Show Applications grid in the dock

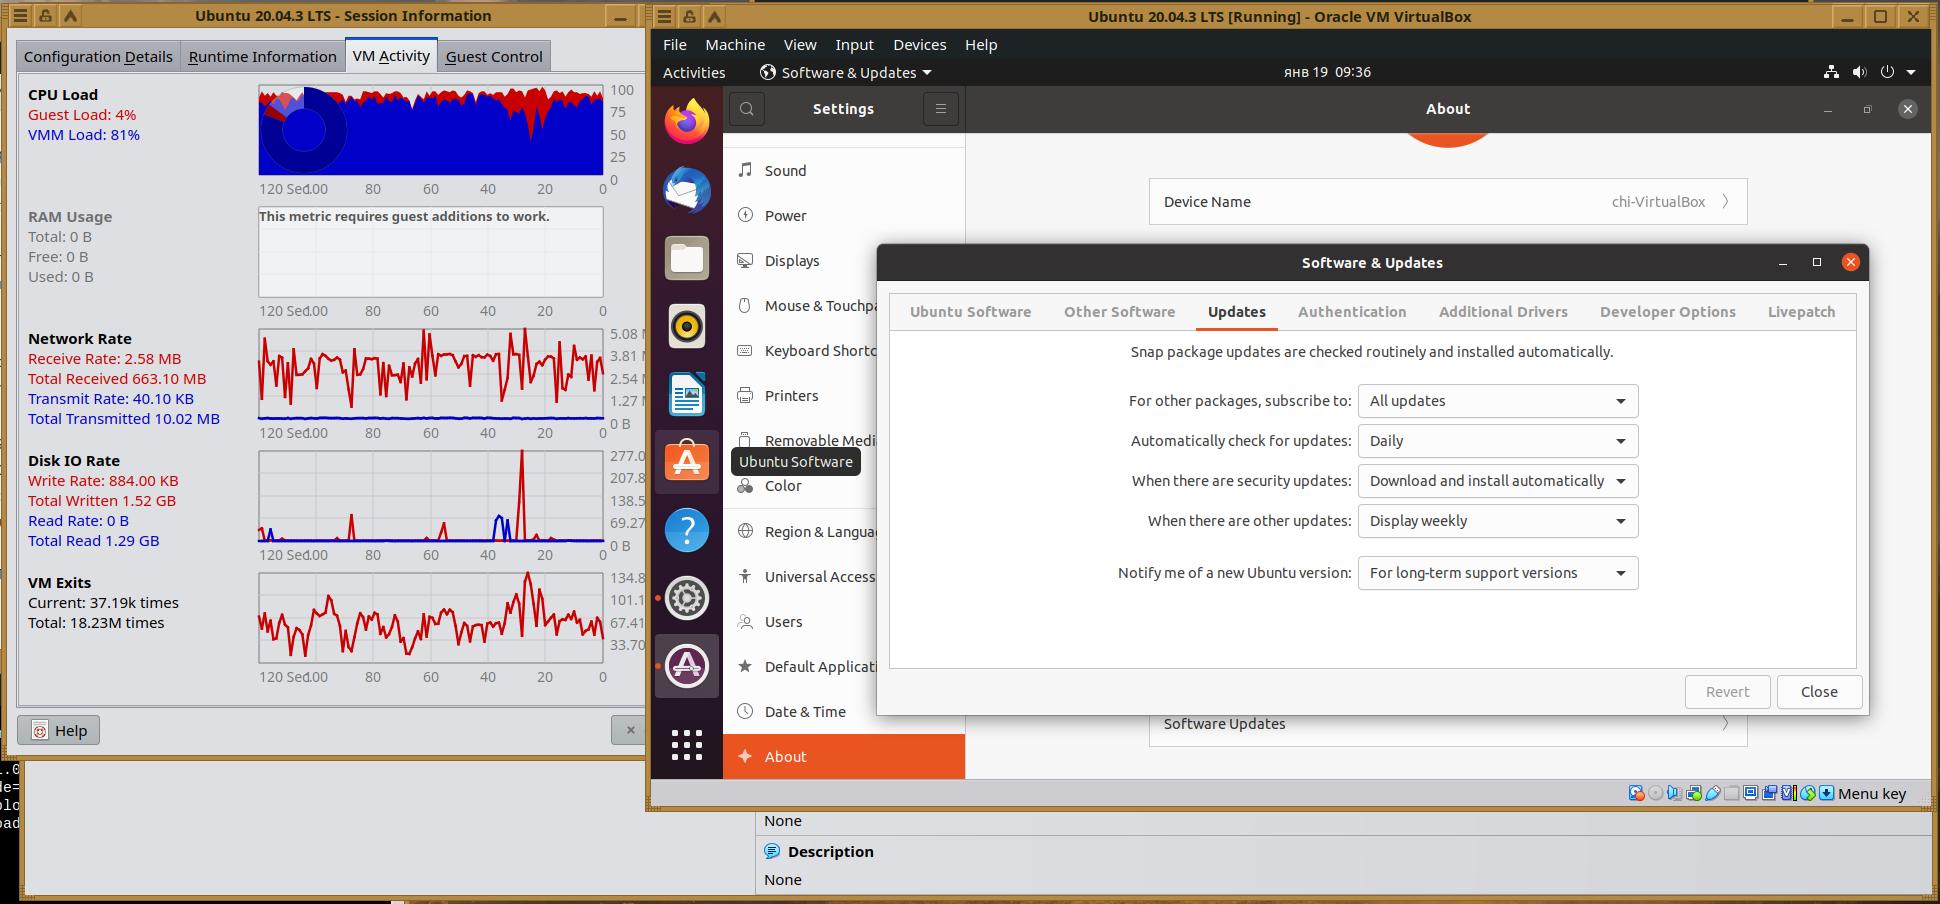point(687,745)
